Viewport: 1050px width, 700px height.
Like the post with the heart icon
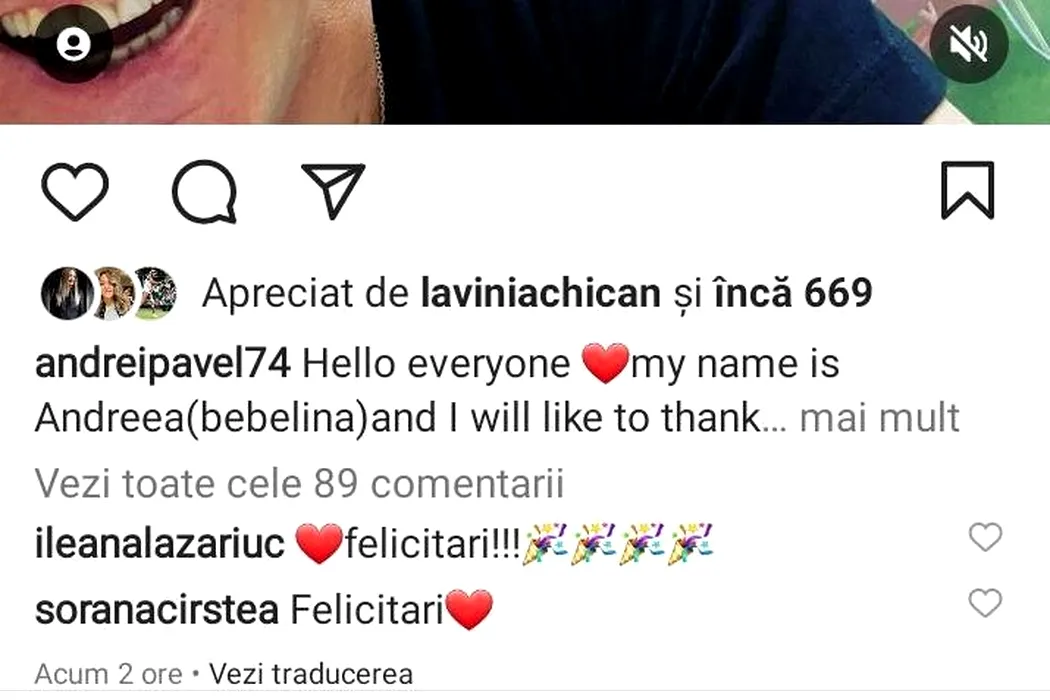[x=74, y=191]
